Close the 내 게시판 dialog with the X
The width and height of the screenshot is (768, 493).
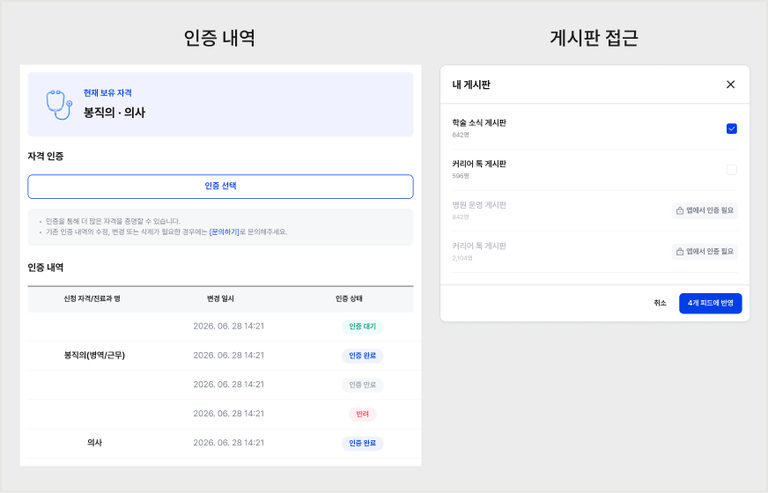730,85
